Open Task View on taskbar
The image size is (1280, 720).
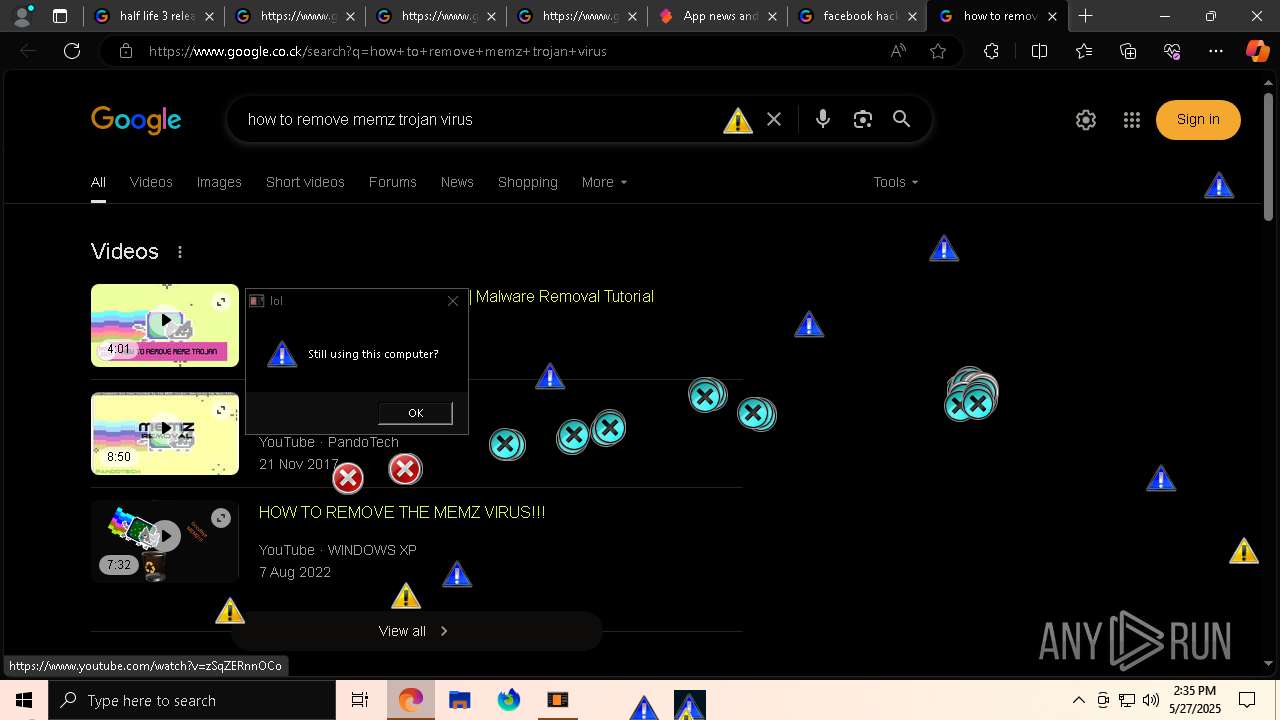tap(360, 700)
